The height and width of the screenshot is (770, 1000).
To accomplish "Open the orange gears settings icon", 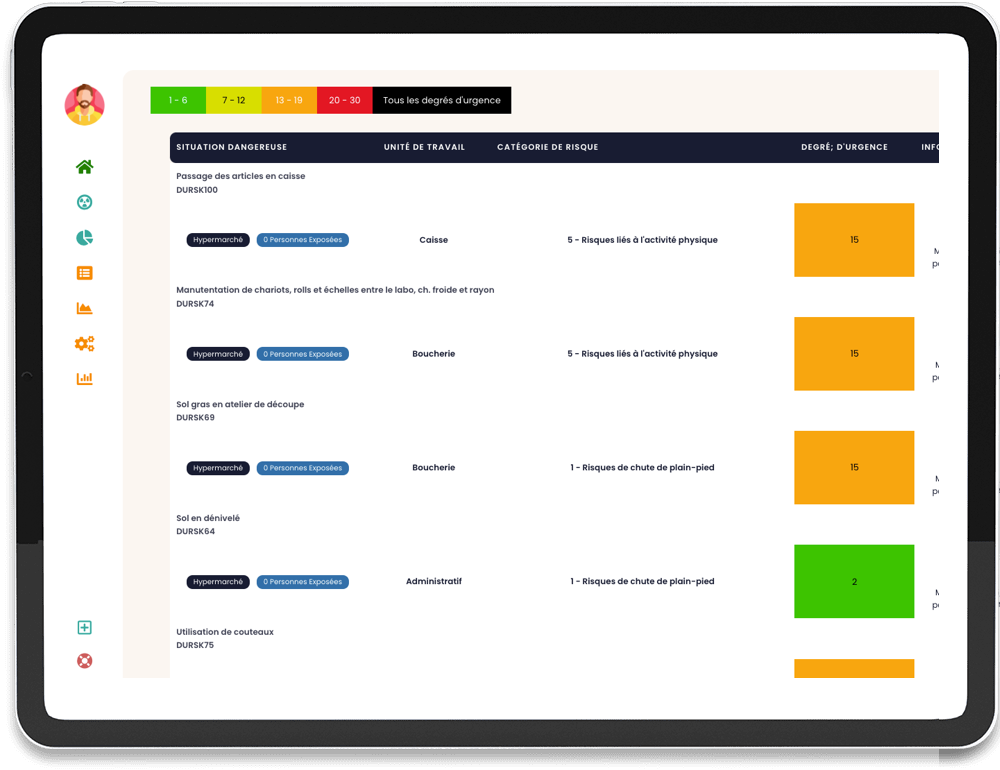I will [x=85, y=344].
